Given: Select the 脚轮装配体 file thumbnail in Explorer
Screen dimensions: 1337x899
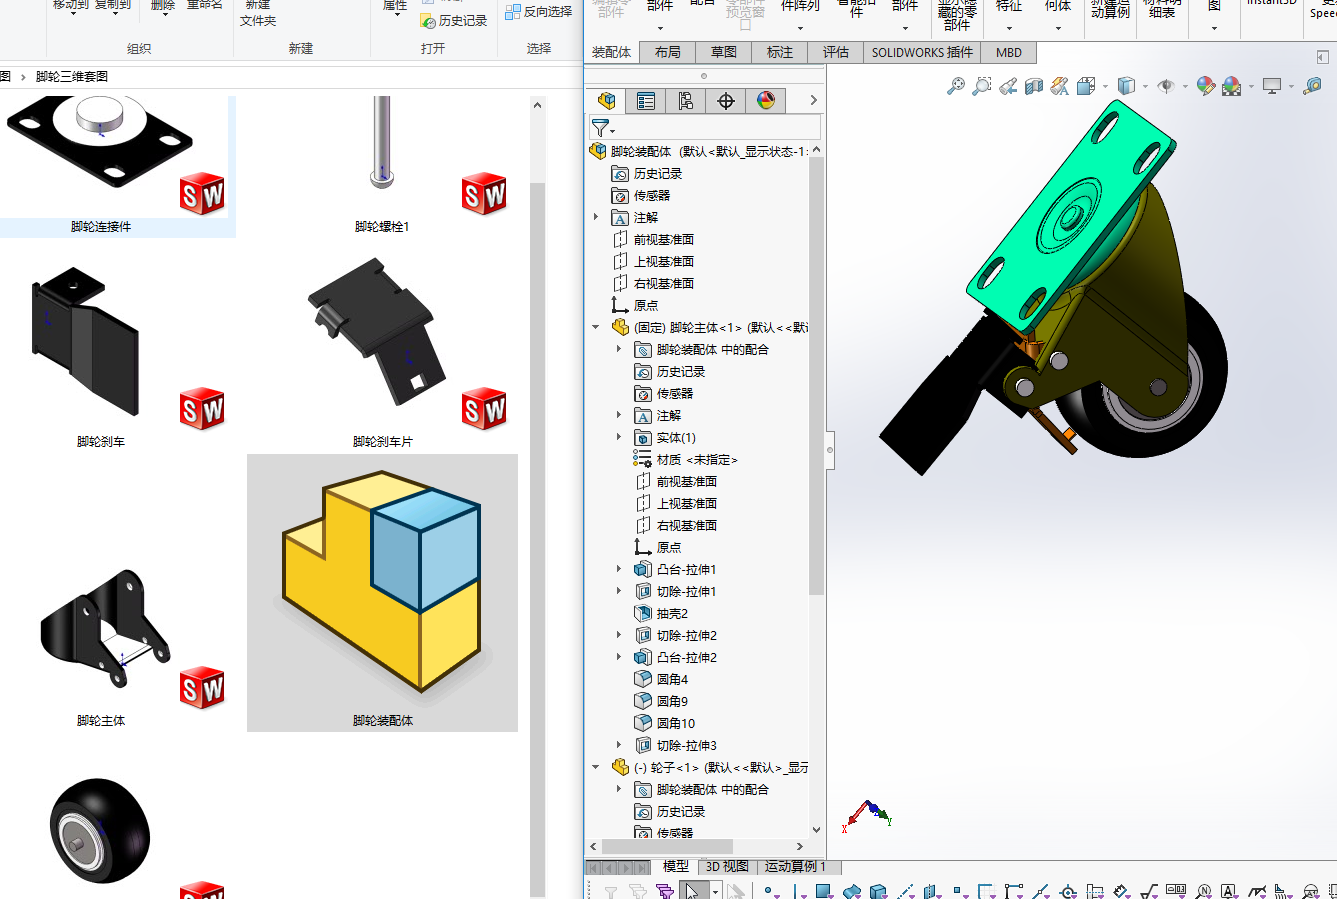Looking at the screenshot, I should (382, 592).
